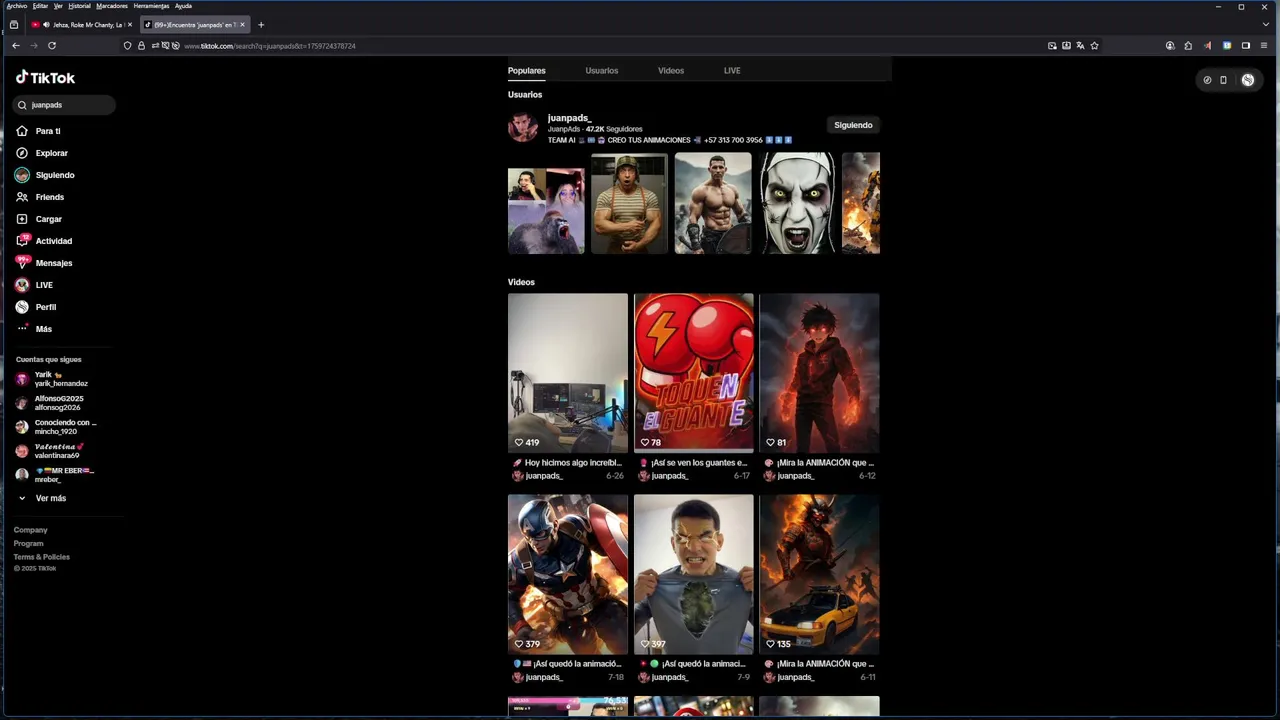Expand the Program footer section
This screenshot has width=1280, height=720.
click(29, 543)
